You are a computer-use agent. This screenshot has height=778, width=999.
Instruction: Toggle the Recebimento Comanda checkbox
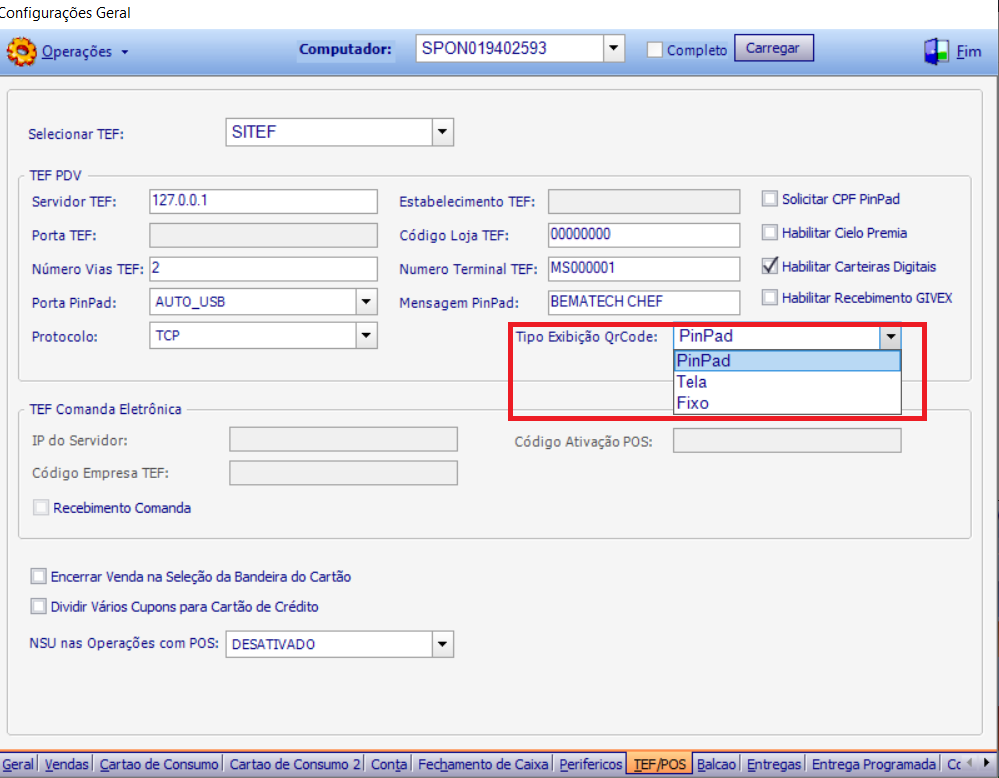coord(41,508)
